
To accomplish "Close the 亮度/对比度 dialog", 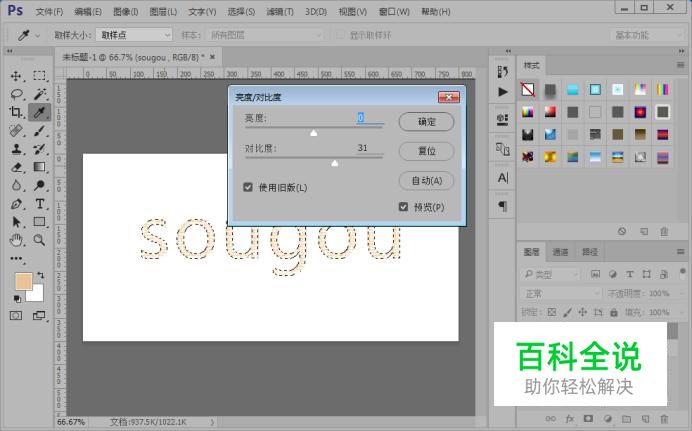I will coord(449,97).
